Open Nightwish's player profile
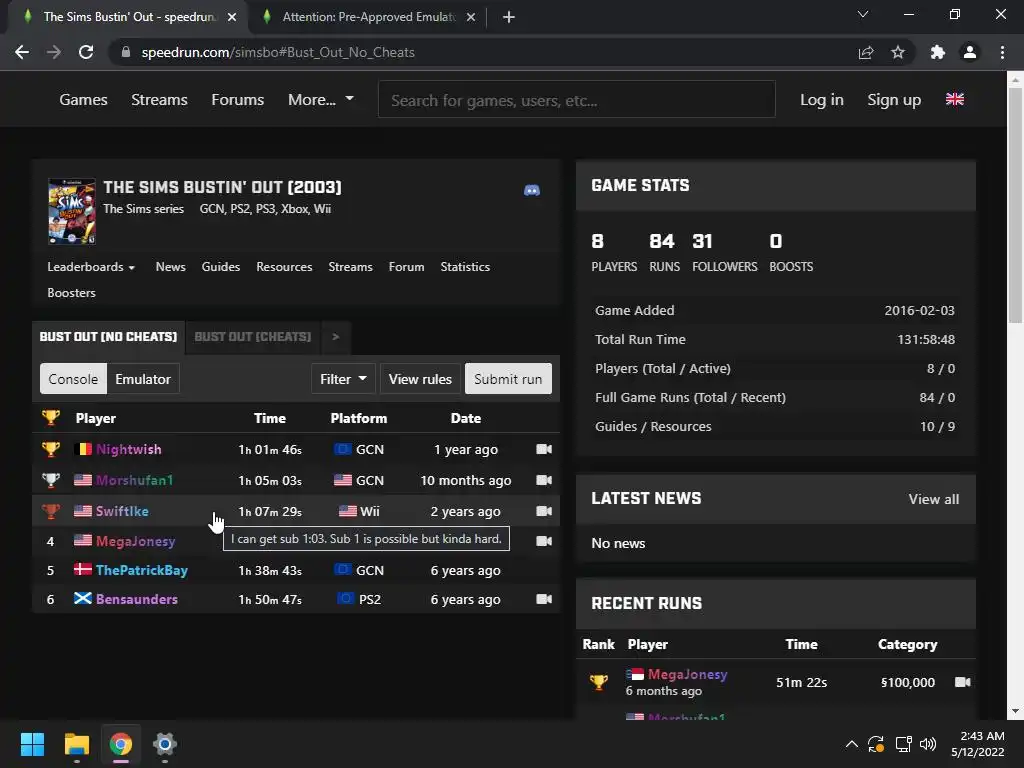The image size is (1024, 768). 129,449
